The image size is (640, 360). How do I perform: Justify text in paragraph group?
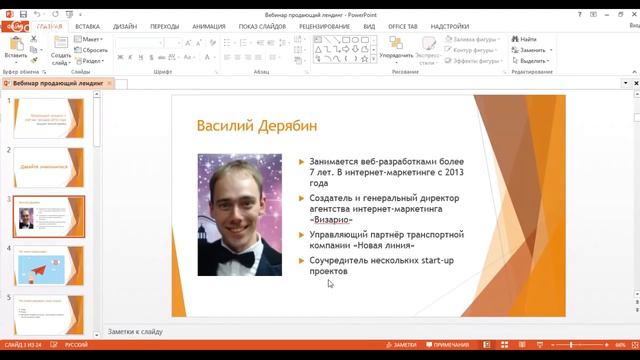click(x=258, y=57)
